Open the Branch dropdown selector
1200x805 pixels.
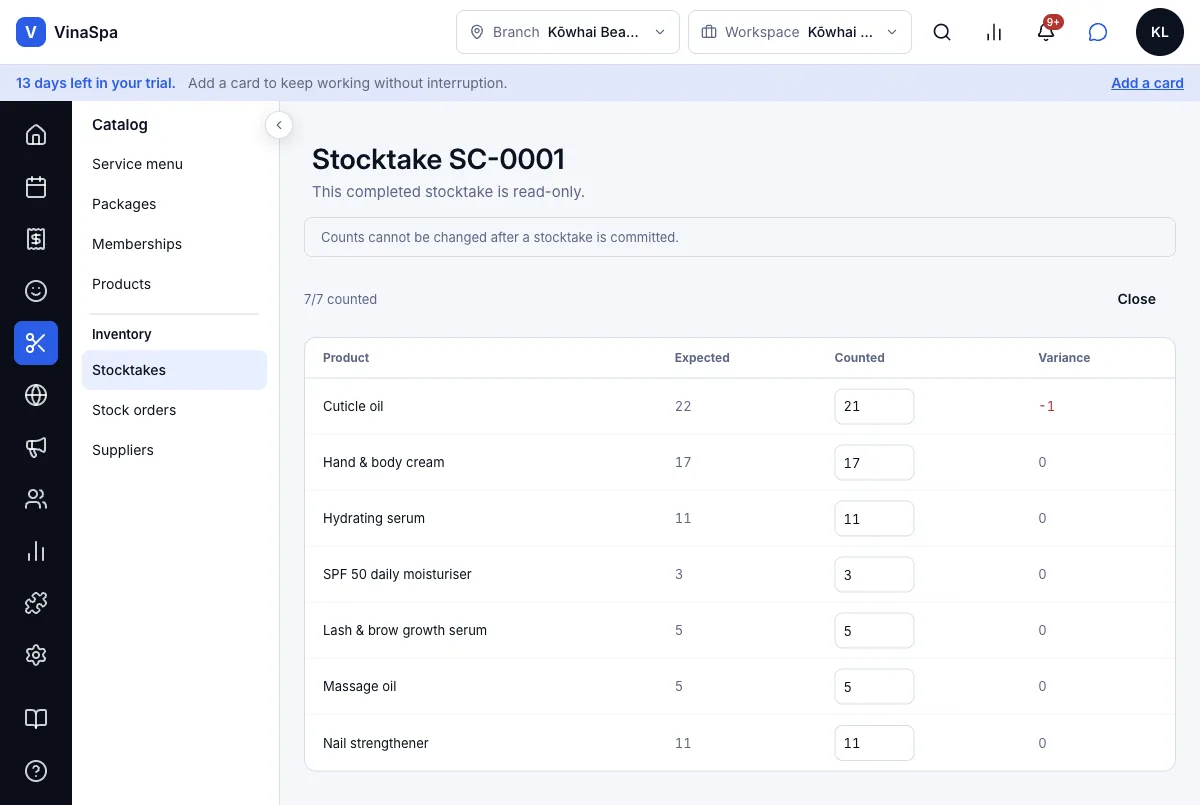(x=568, y=32)
